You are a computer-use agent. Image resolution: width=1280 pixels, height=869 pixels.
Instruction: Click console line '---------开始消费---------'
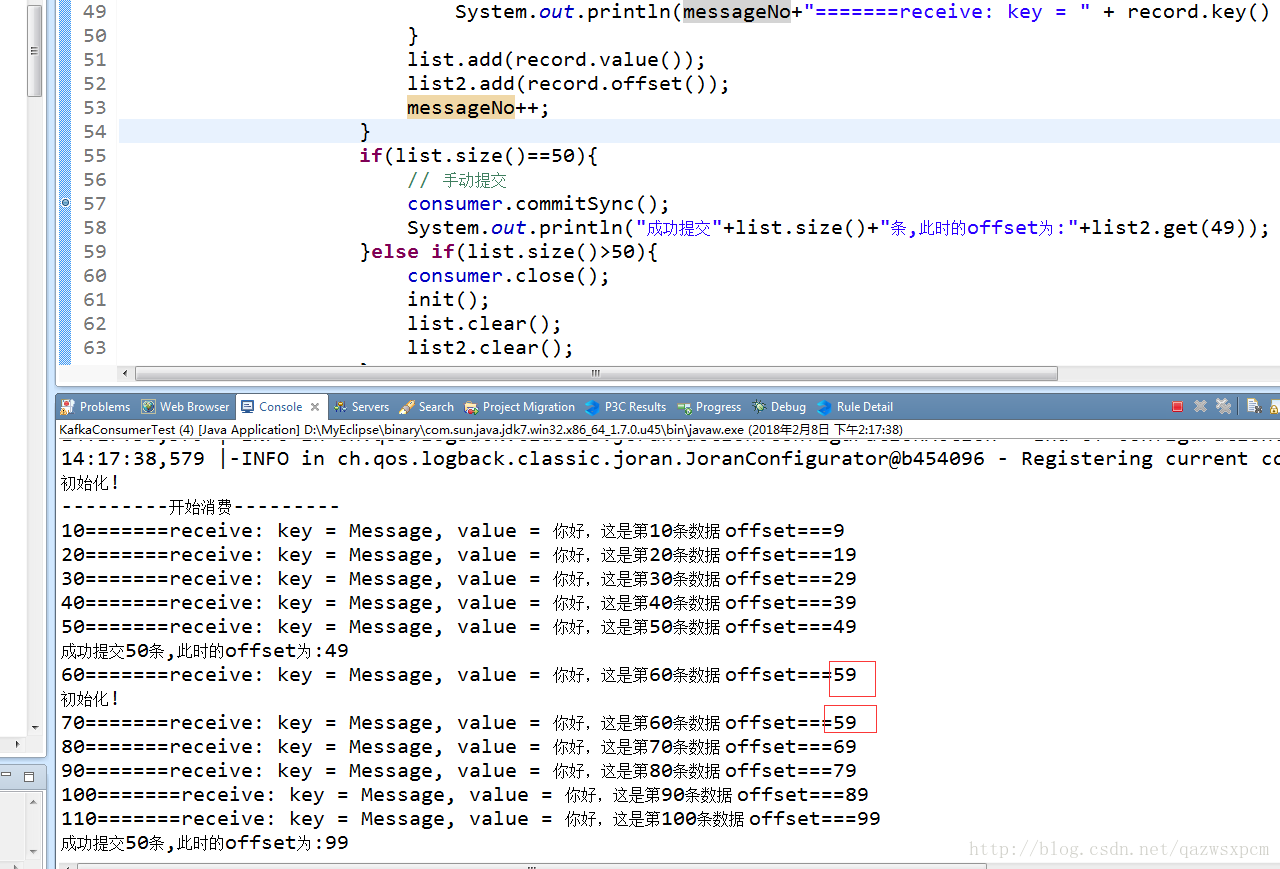200,507
